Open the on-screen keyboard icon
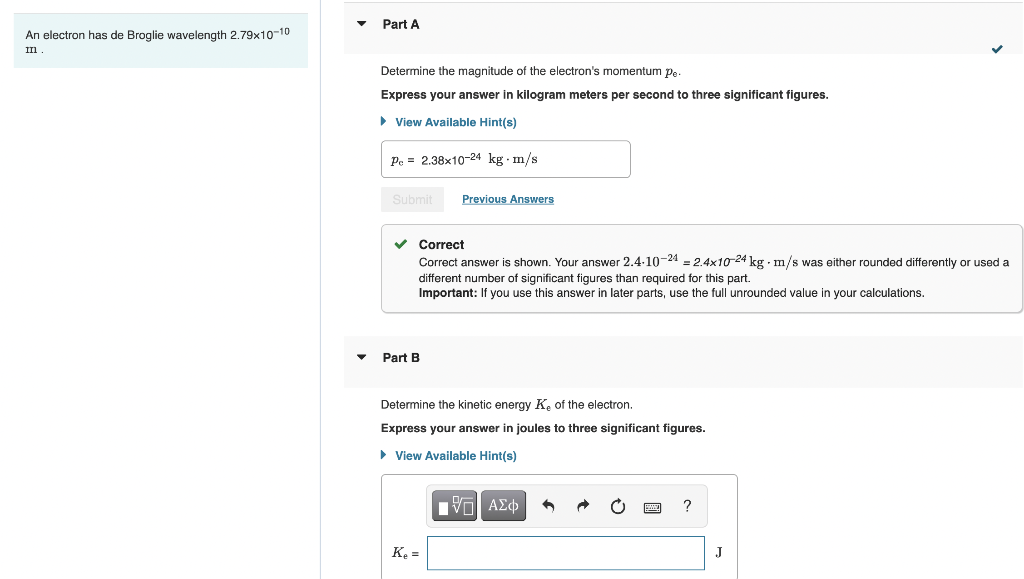This screenshot has height=579, width=1024. coord(651,505)
